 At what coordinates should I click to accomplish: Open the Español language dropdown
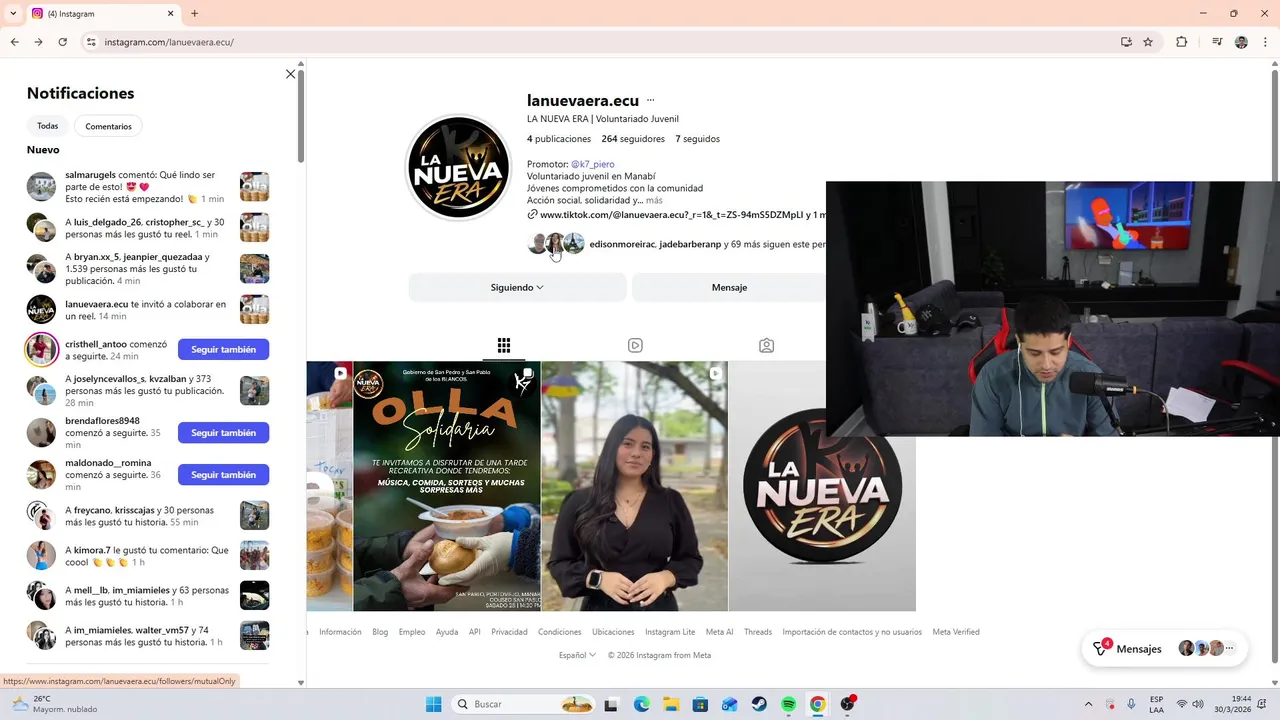point(577,655)
